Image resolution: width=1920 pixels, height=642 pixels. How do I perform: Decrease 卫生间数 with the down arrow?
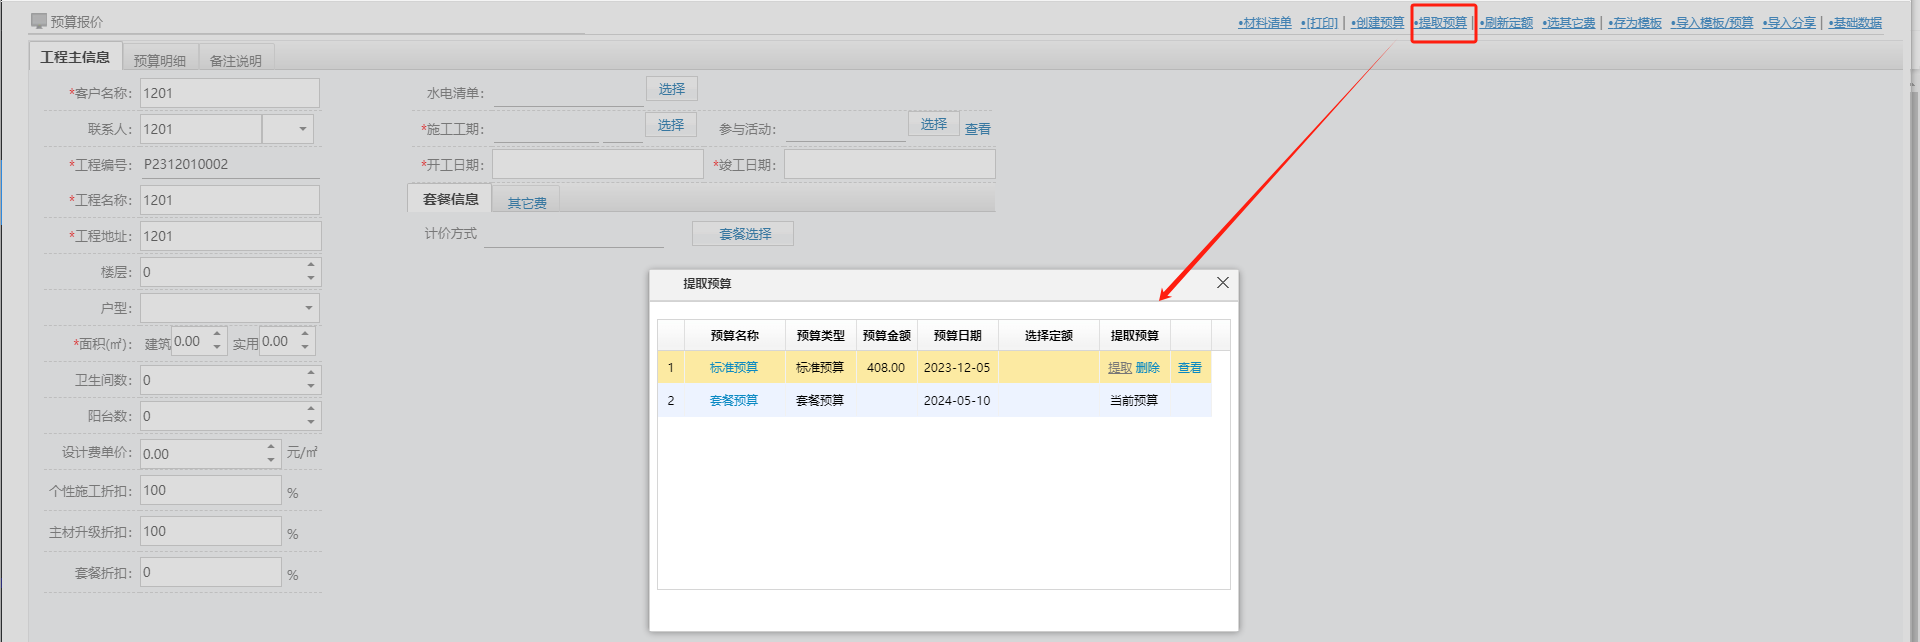(x=311, y=386)
